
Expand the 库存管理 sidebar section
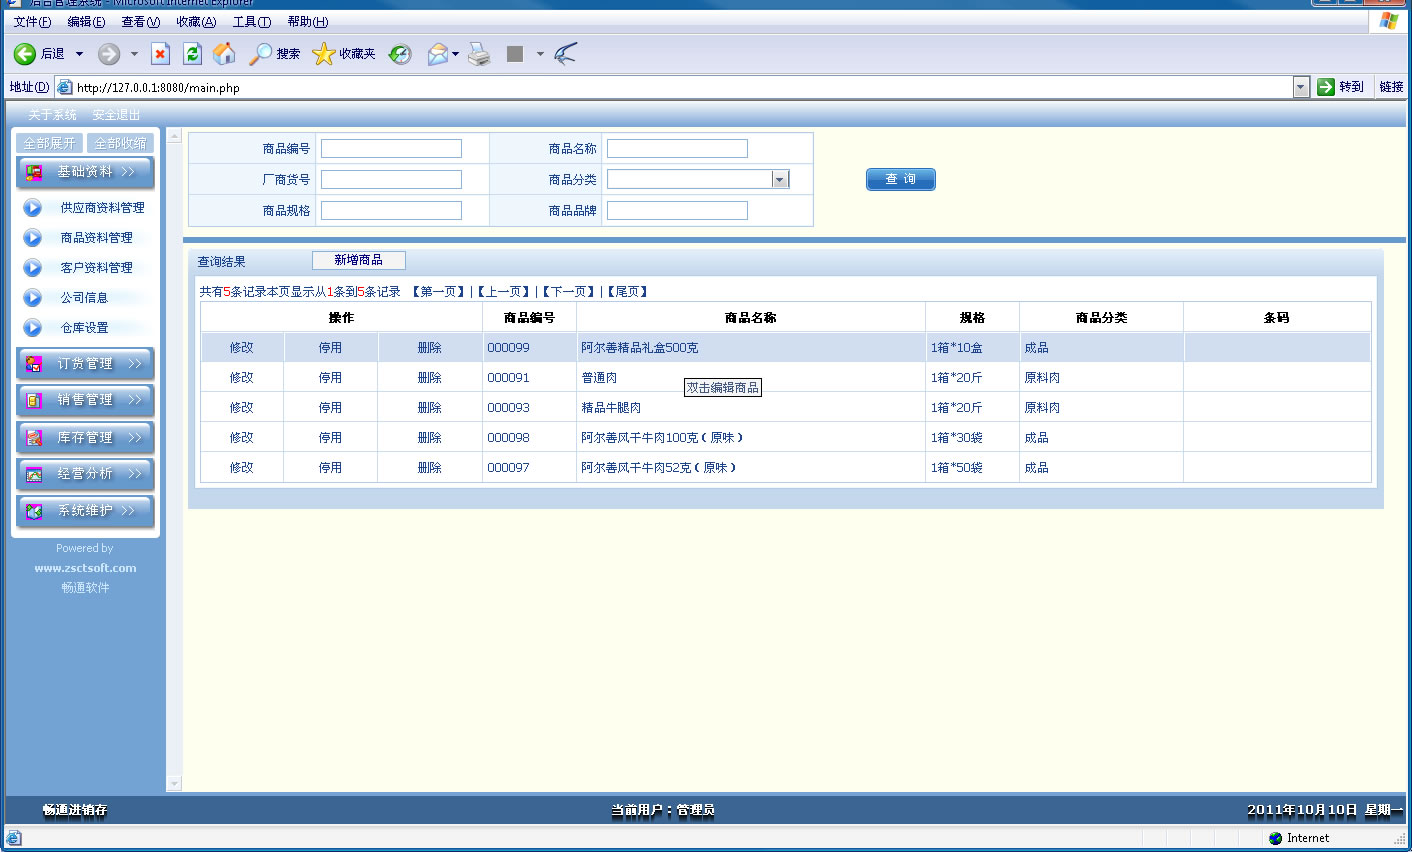tap(85, 438)
